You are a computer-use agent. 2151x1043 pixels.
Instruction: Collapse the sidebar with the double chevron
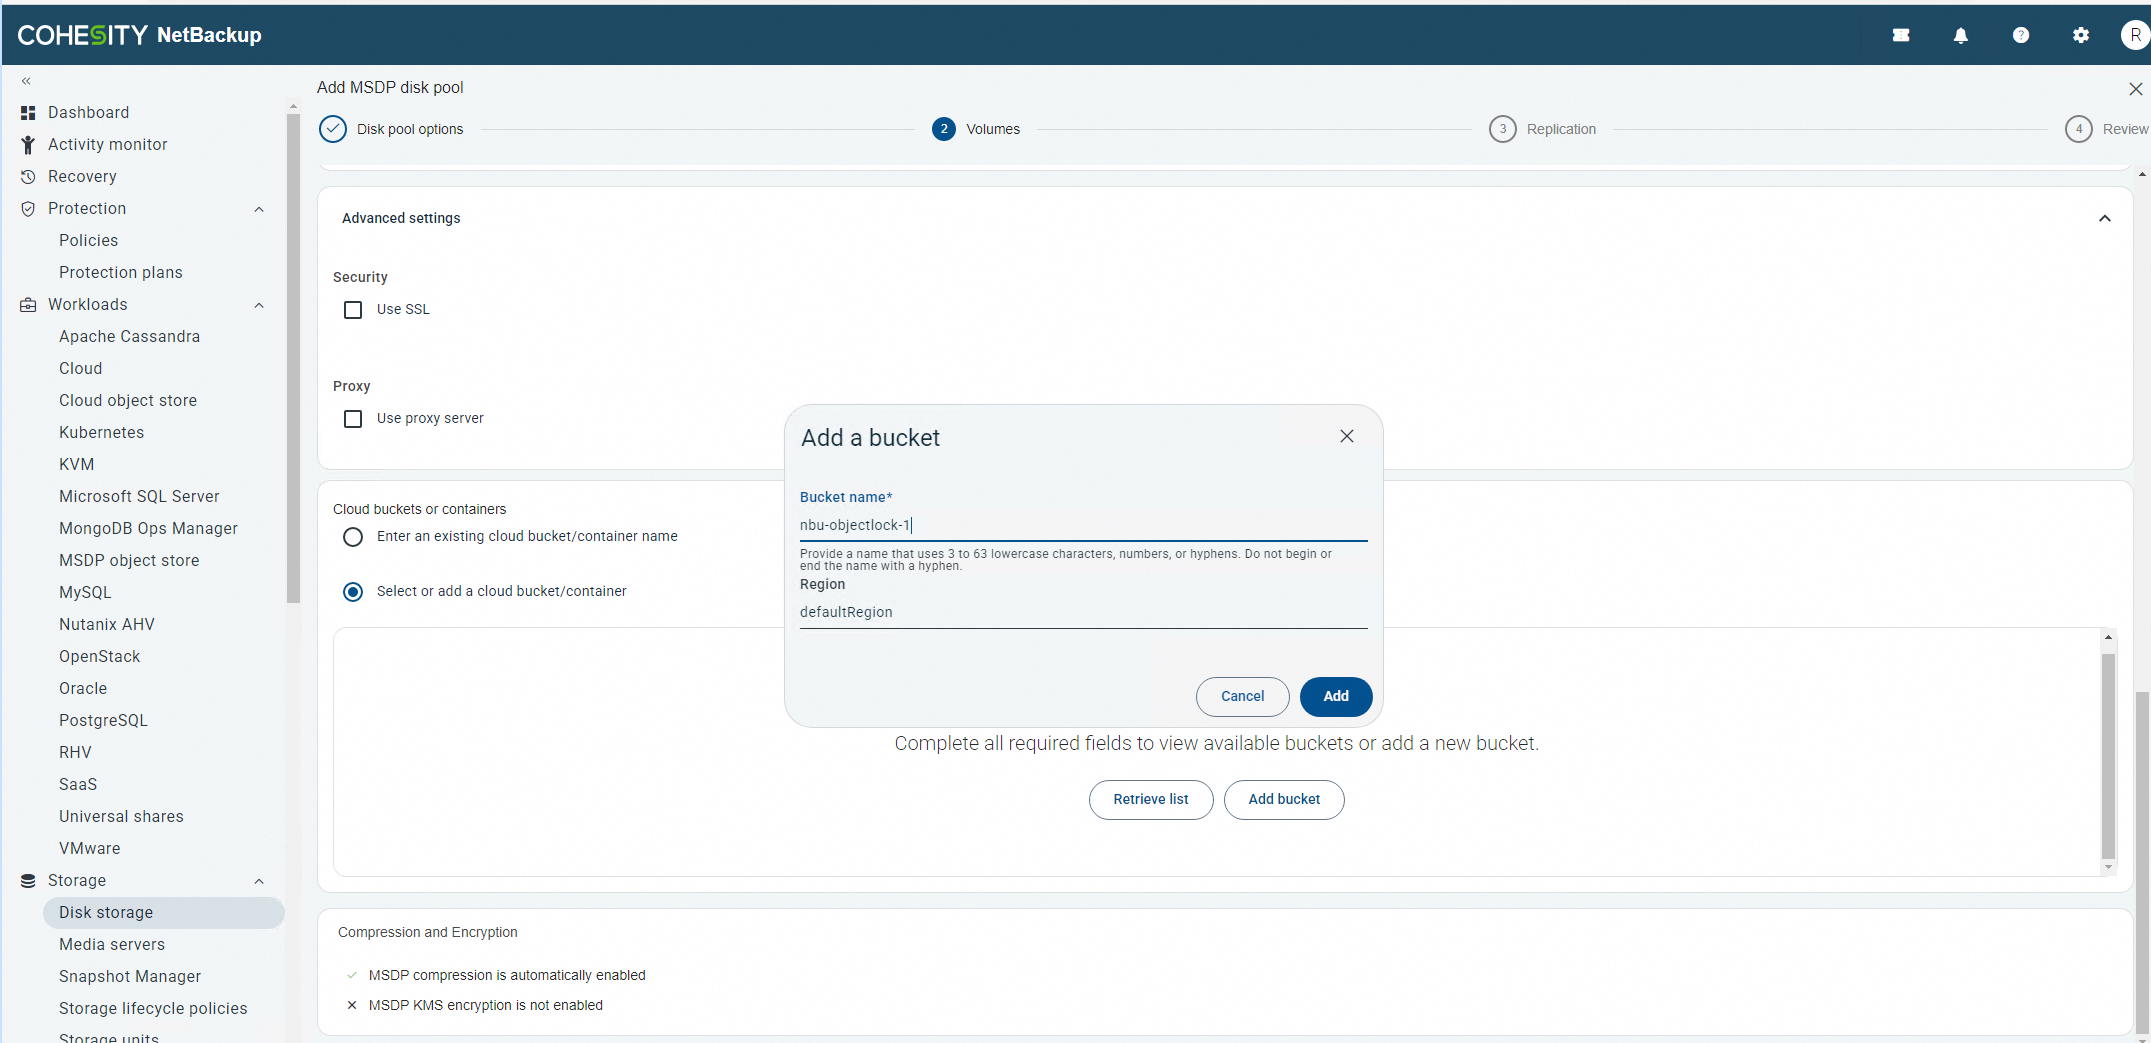point(27,81)
